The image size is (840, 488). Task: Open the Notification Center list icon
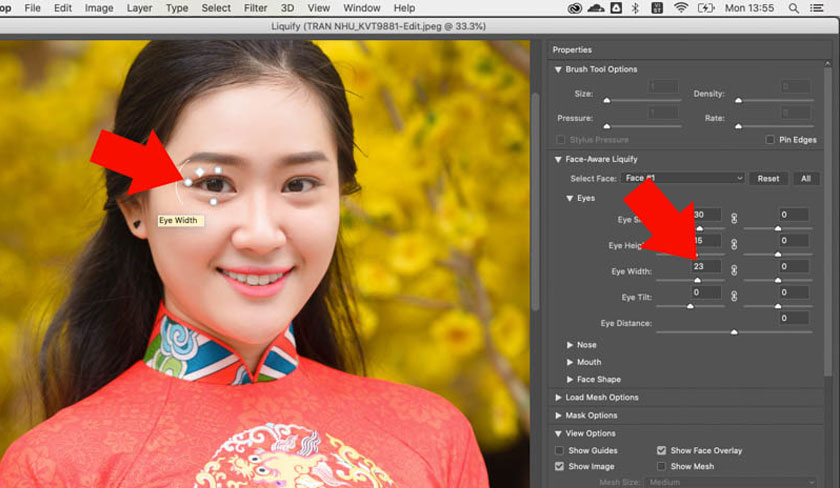click(816, 8)
